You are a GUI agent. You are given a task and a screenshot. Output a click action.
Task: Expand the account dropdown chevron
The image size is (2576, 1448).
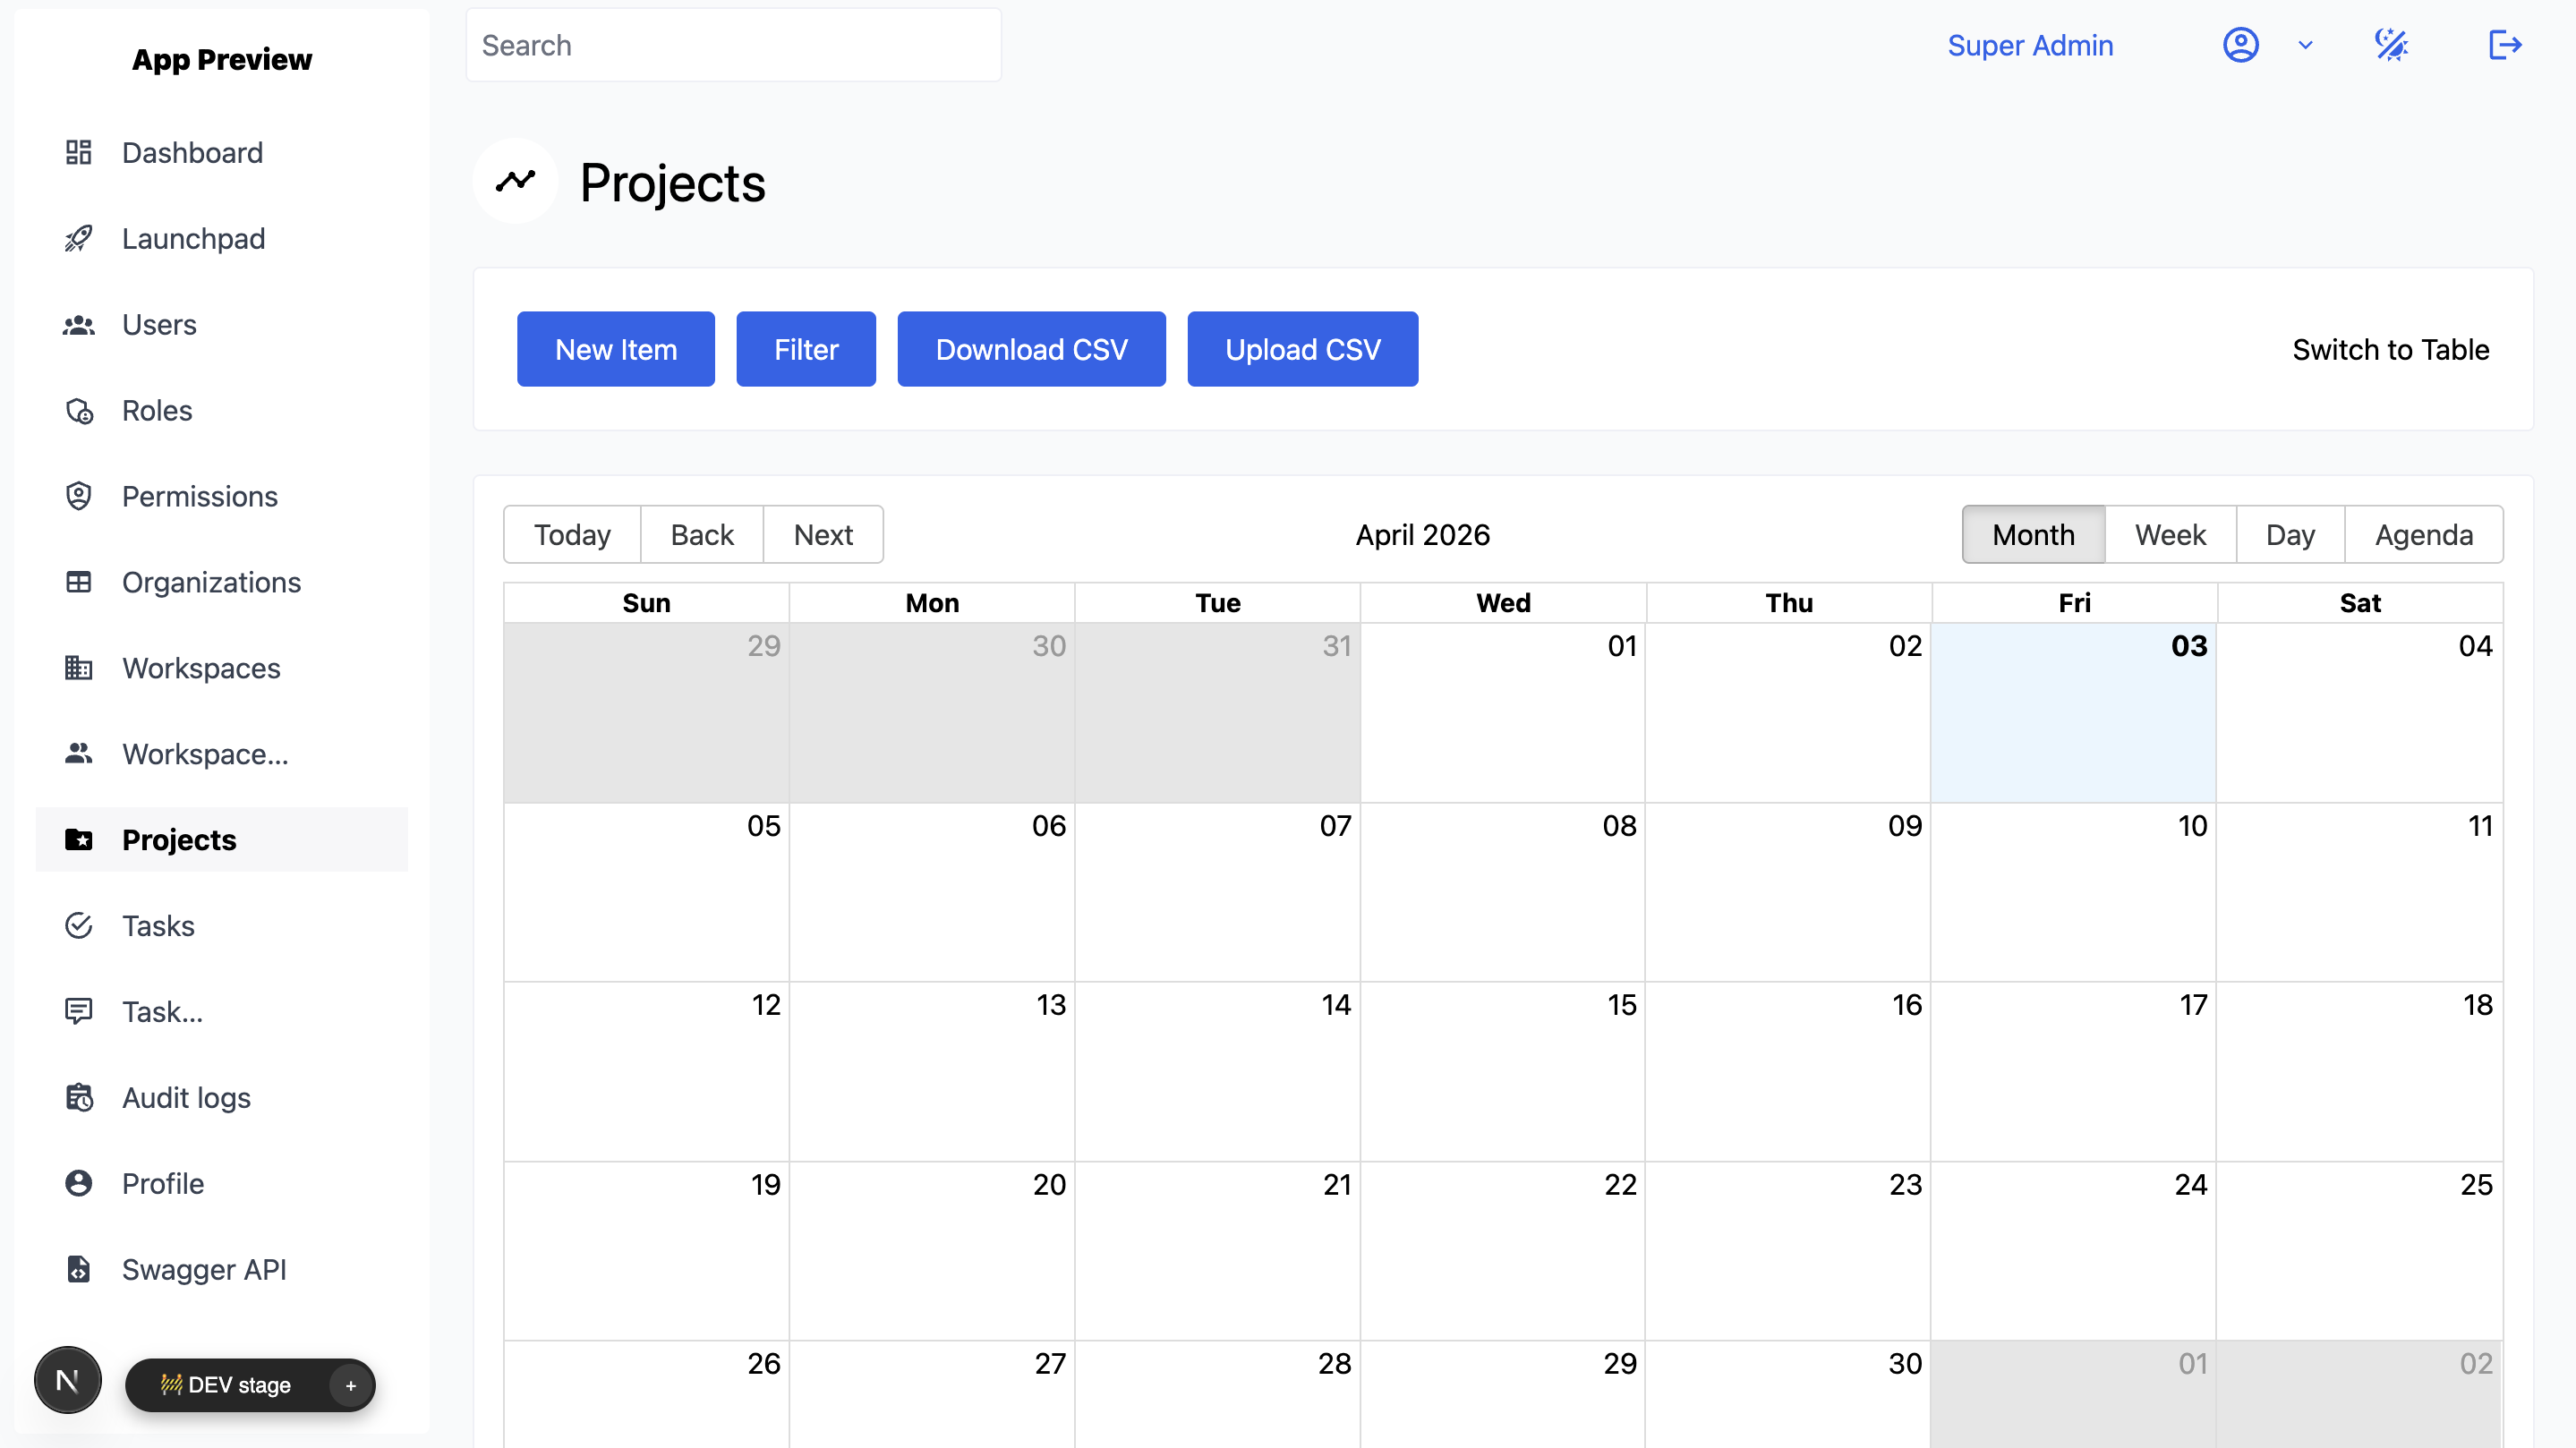coord(2305,45)
